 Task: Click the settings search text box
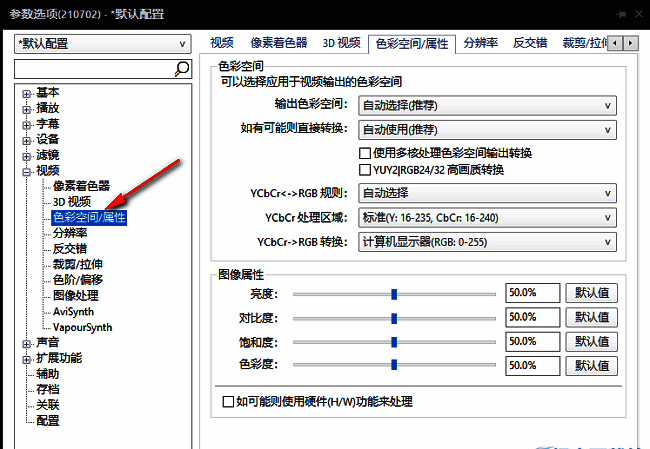click(x=94, y=69)
